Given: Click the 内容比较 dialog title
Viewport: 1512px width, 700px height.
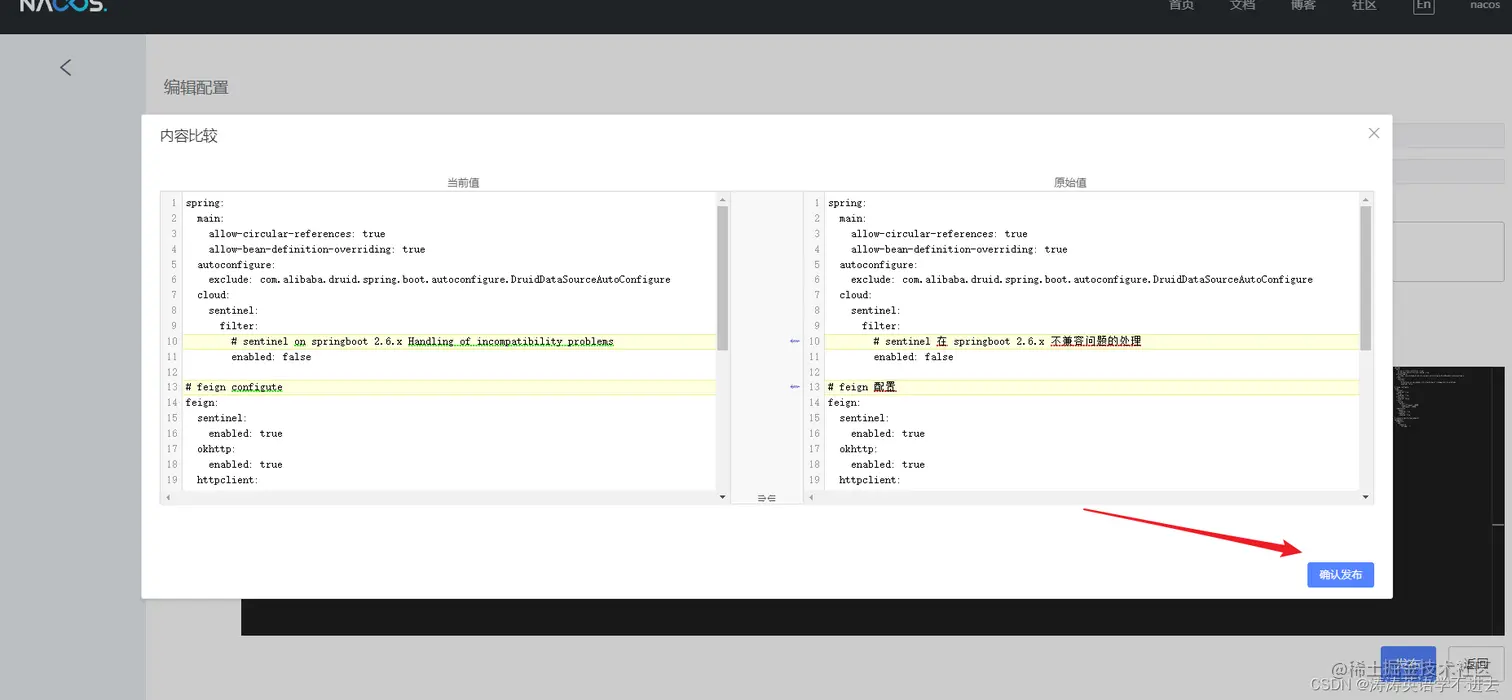Looking at the screenshot, I should [x=189, y=135].
